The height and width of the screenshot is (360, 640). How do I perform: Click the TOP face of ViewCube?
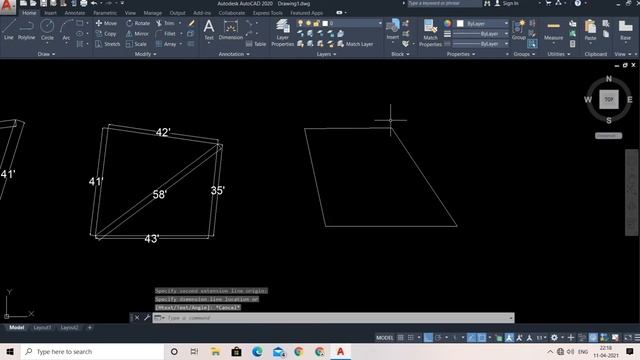pos(609,99)
